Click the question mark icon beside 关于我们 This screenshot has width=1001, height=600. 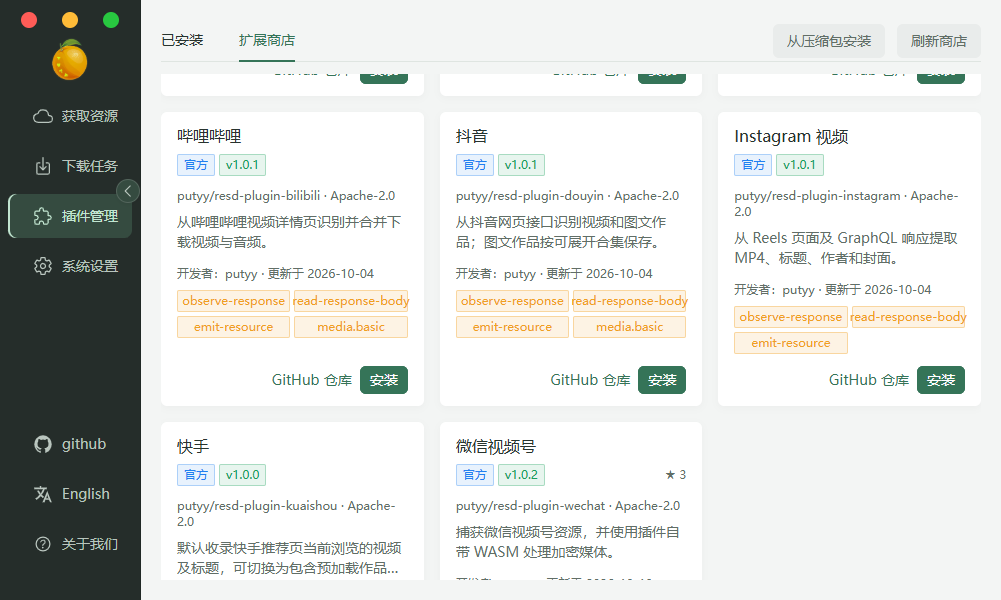click(x=43, y=544)
